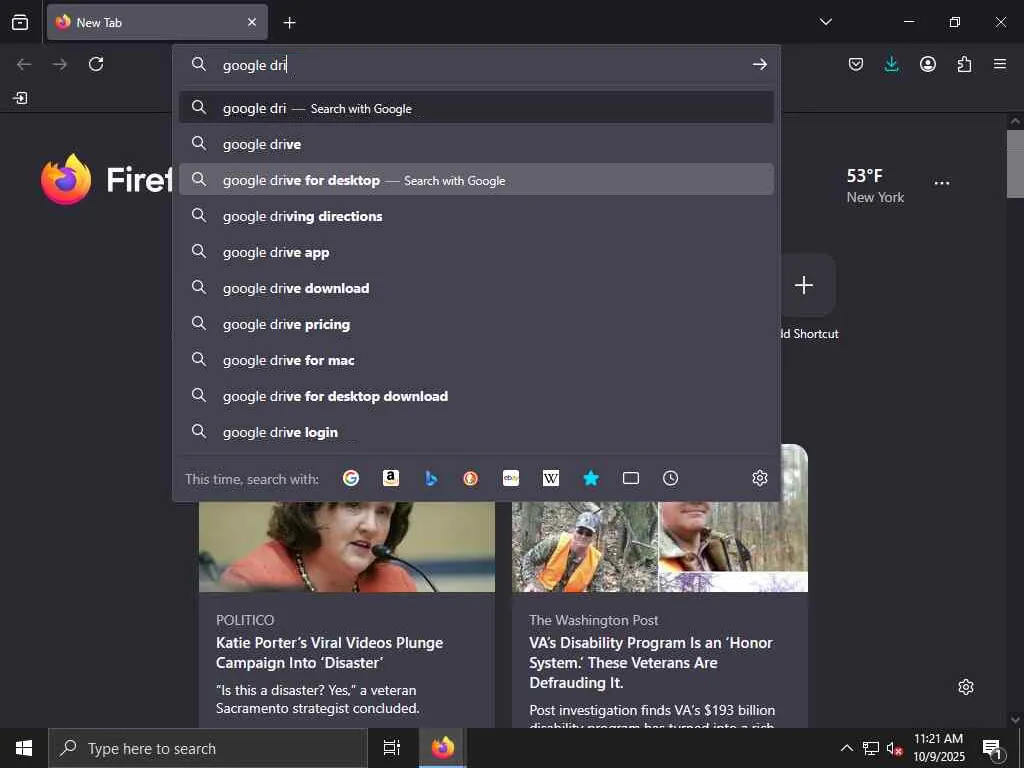Open the Pocket save icon
The width and height of the screenshot is (1024, 768).
click(856, 64)
